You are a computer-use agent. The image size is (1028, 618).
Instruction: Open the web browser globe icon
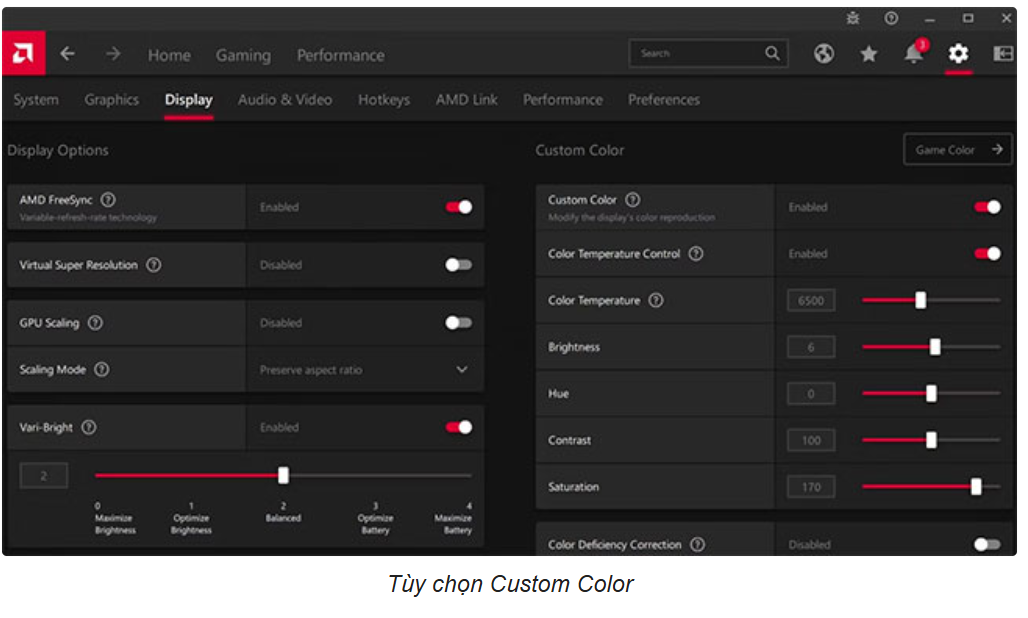(824, 54)
